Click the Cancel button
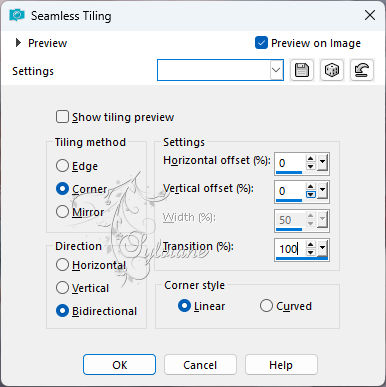 [x=200, y=365]
